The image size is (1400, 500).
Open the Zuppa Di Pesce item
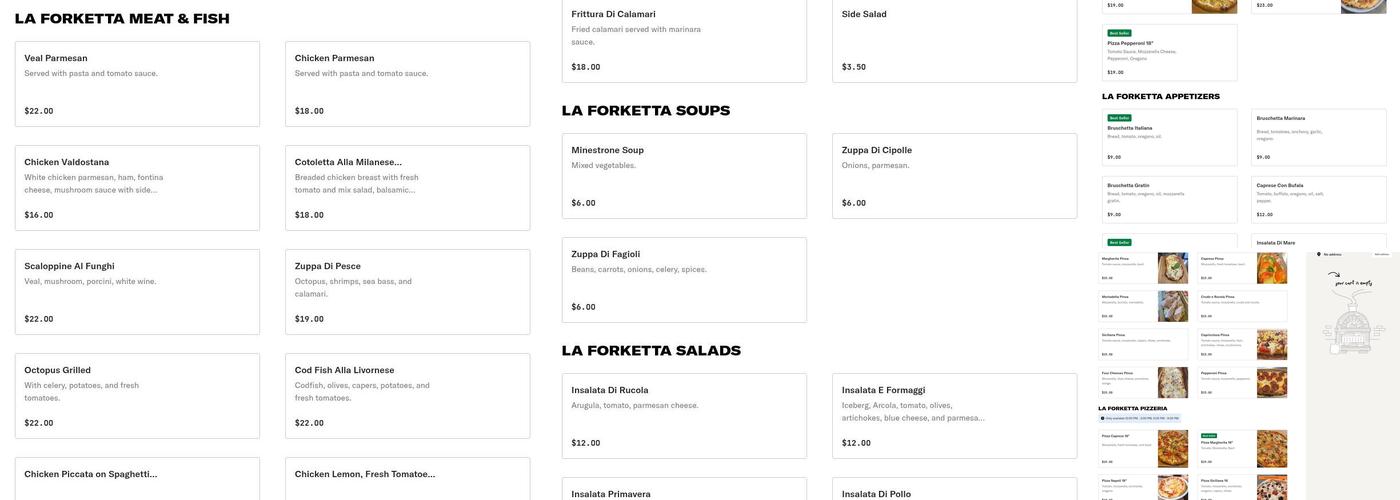pos(407,292)
